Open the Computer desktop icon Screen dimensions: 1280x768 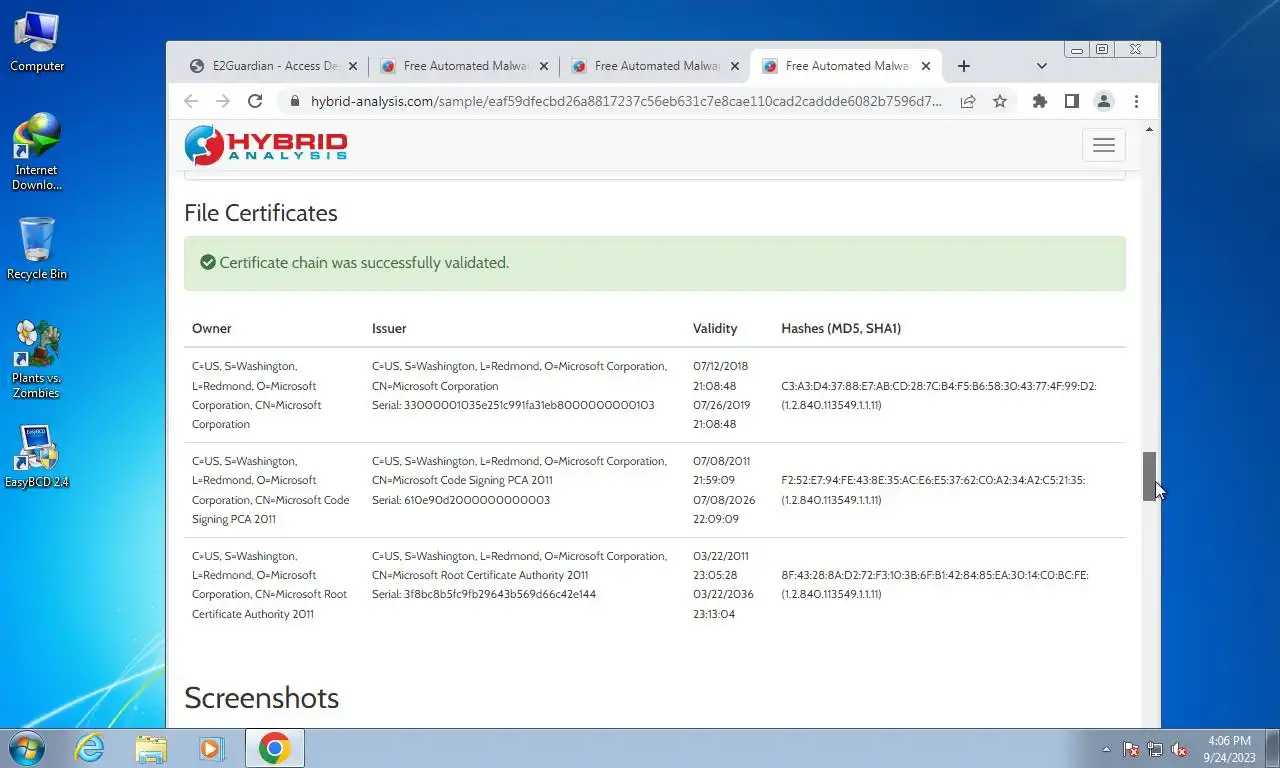click(37, 42)
